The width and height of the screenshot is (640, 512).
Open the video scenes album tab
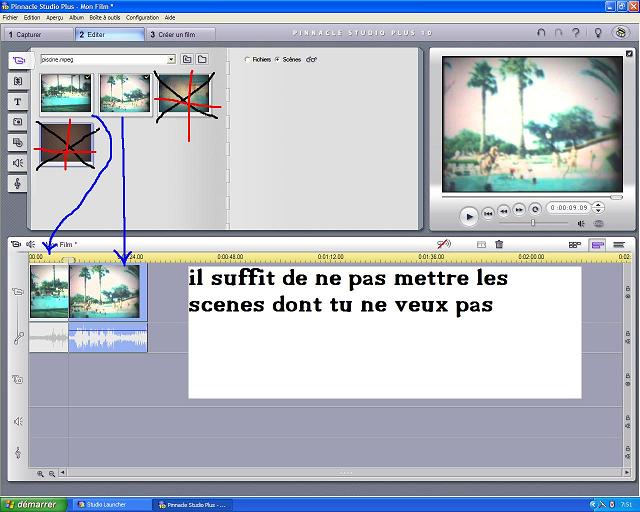18,61
